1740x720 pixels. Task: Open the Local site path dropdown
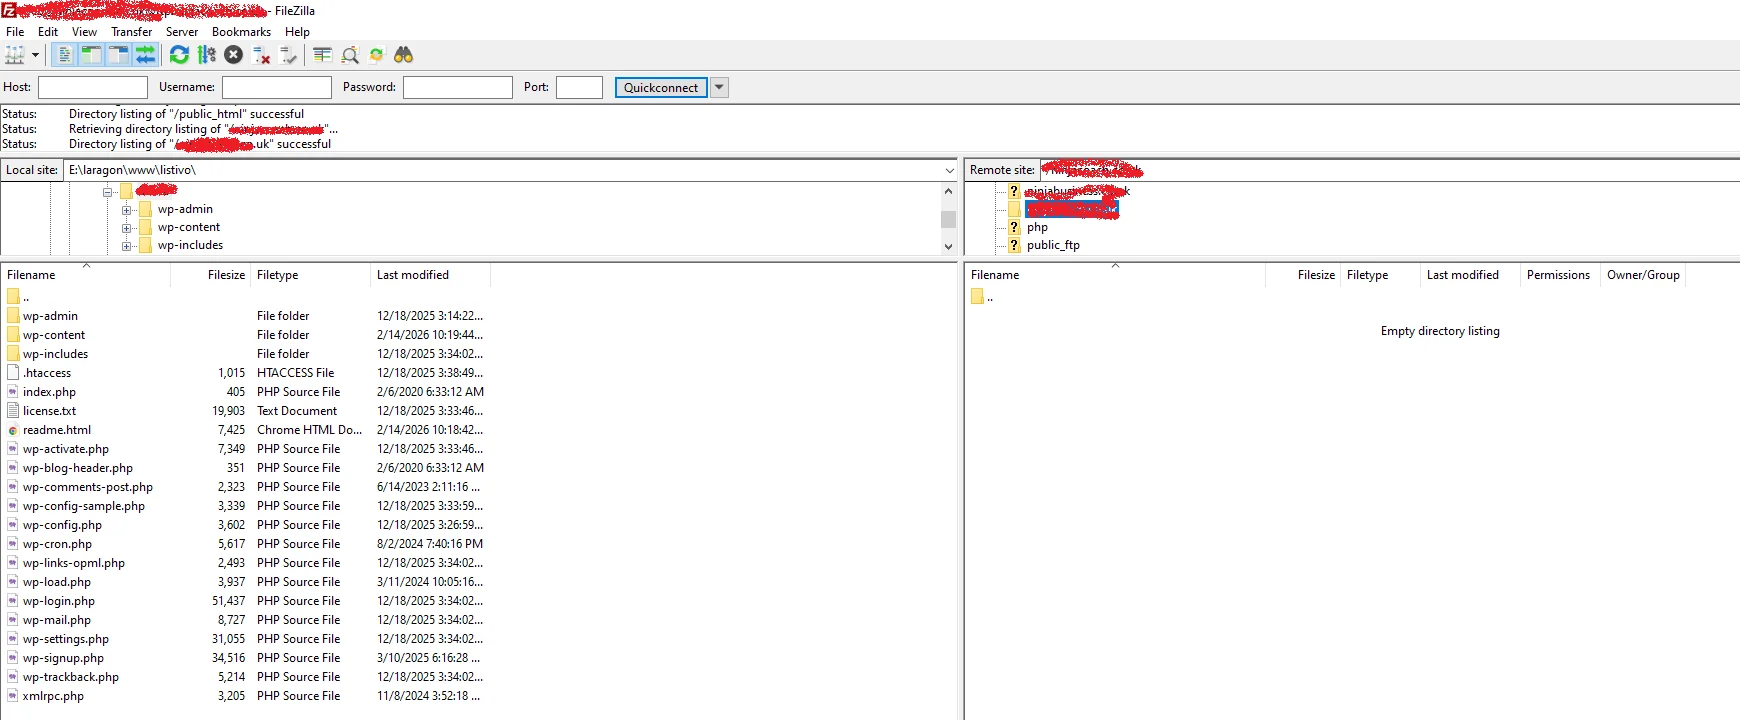coord(949,170)
